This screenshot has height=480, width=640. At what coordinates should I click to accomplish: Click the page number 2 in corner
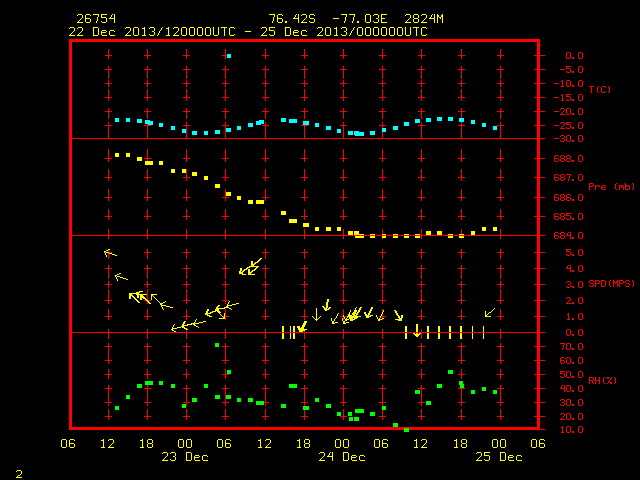click(x=19, y=474)
